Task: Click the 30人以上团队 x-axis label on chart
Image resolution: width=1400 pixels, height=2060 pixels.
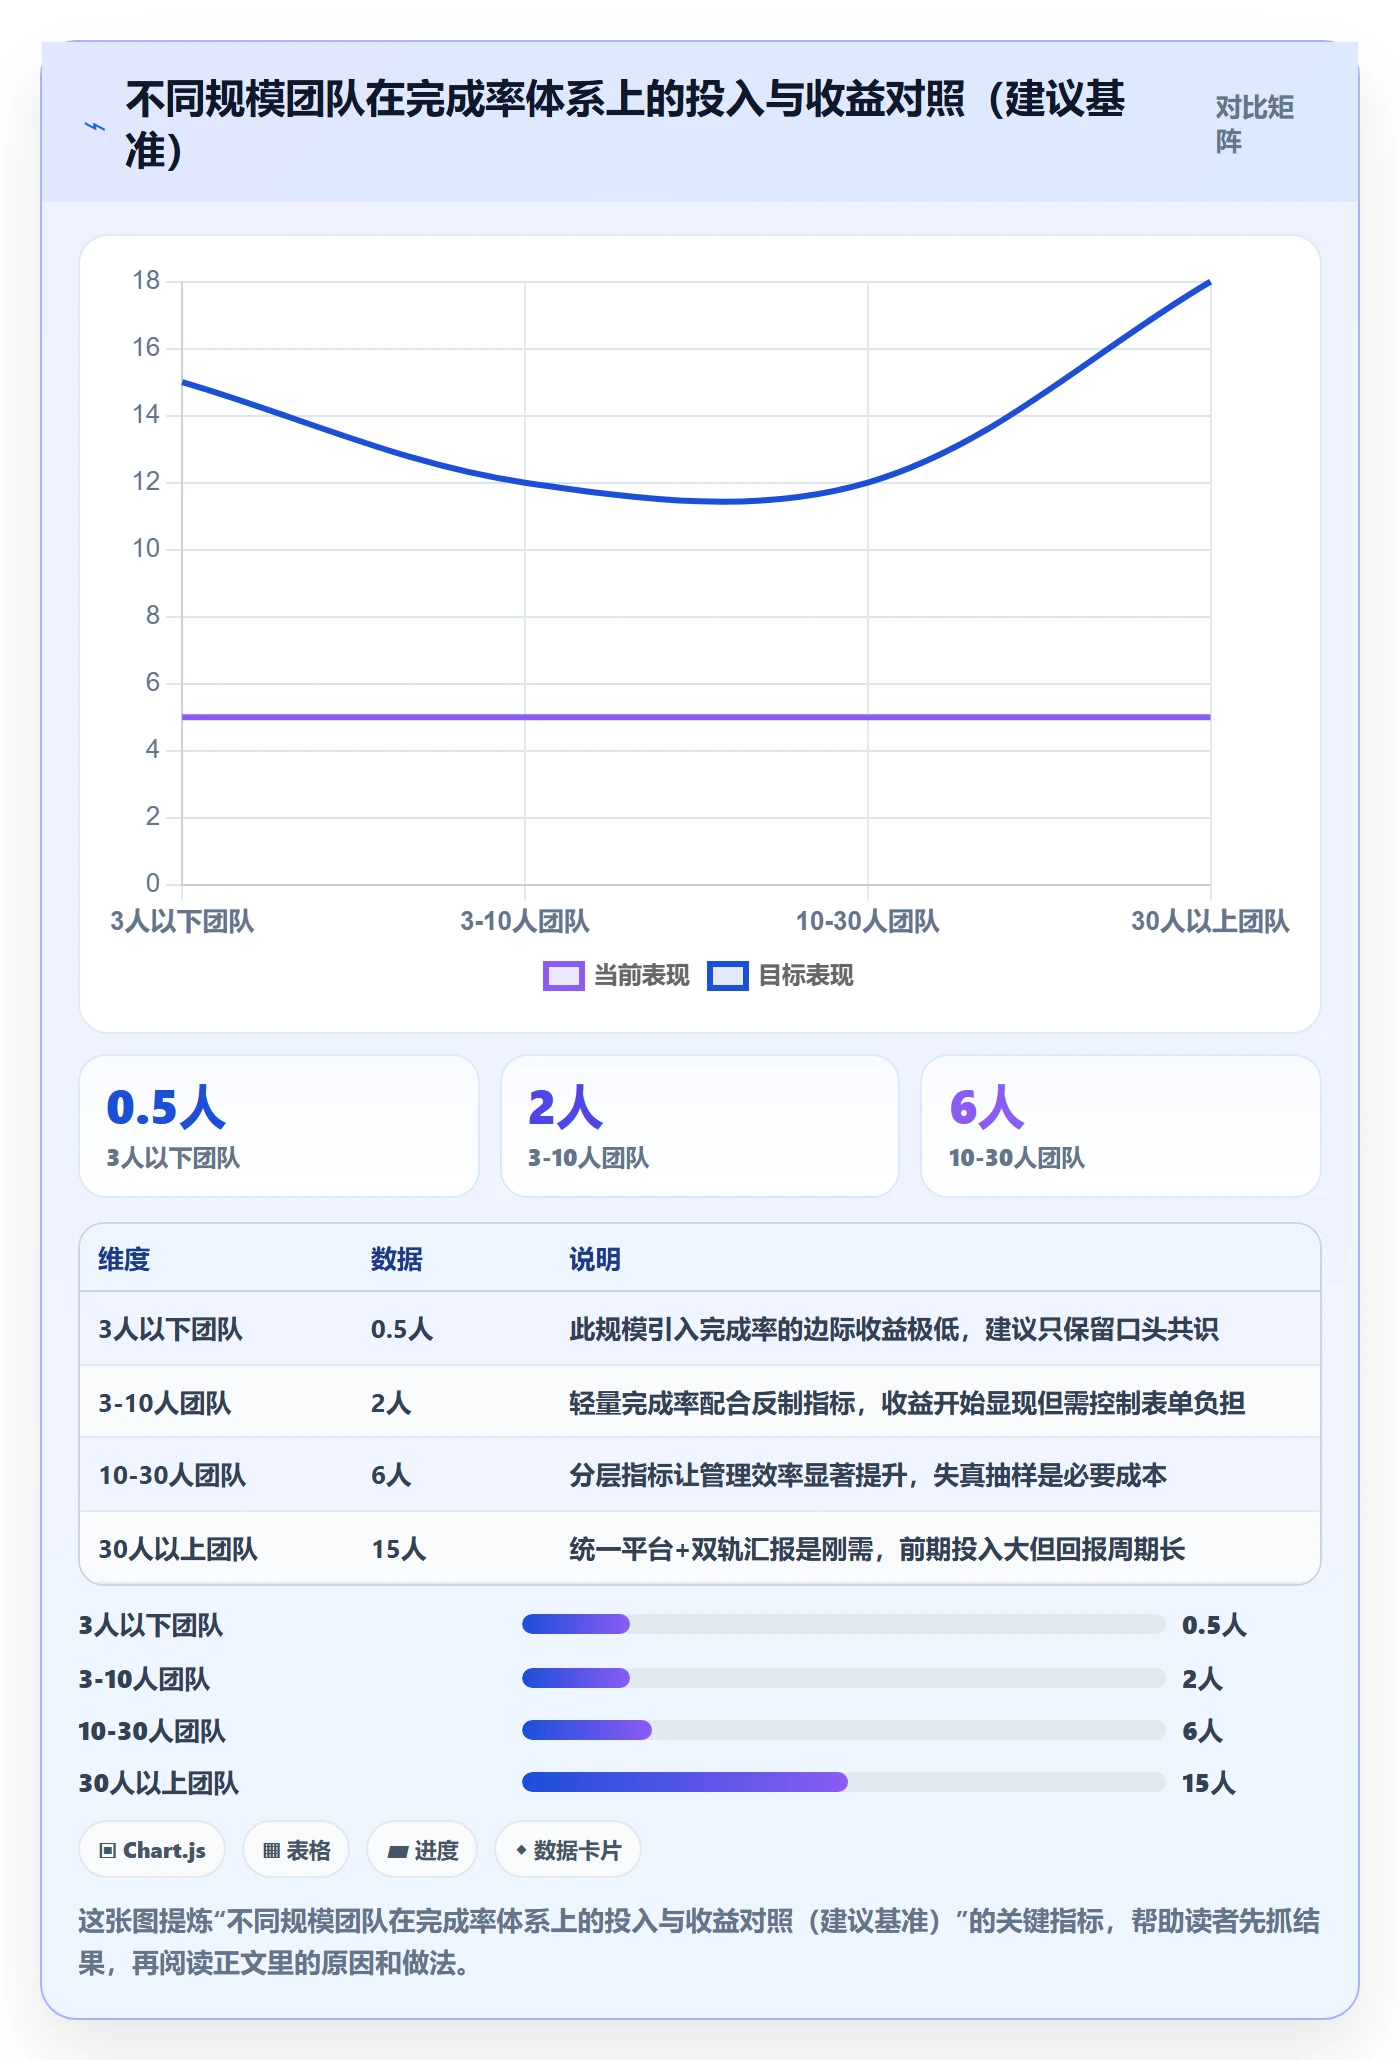Action: (1210, 921)
